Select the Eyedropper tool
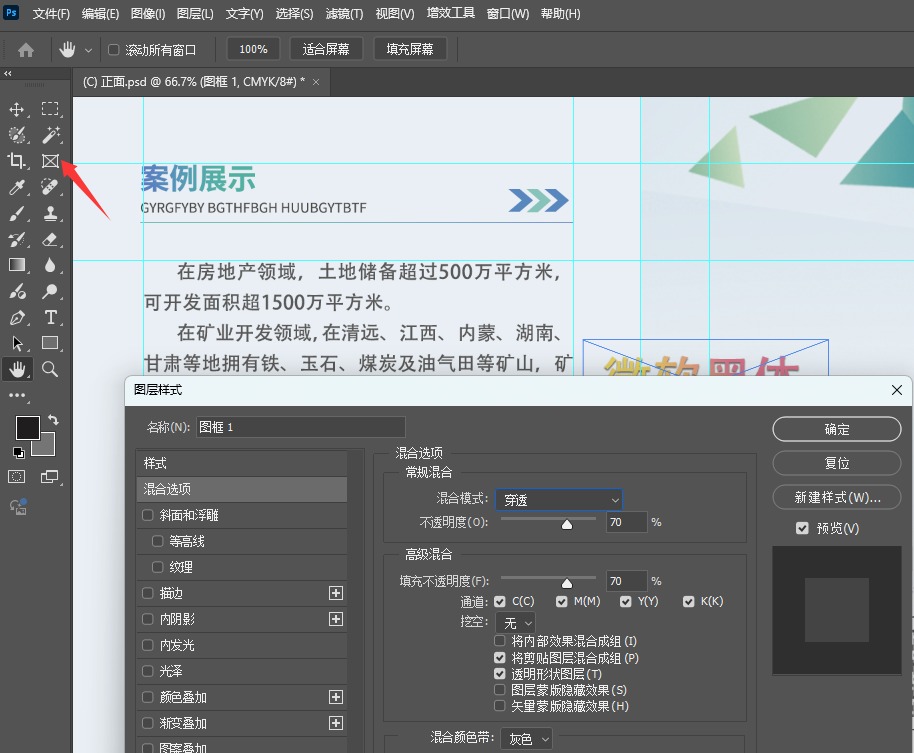The height and width of the screenshot is (753, 914). coord(17,187)
